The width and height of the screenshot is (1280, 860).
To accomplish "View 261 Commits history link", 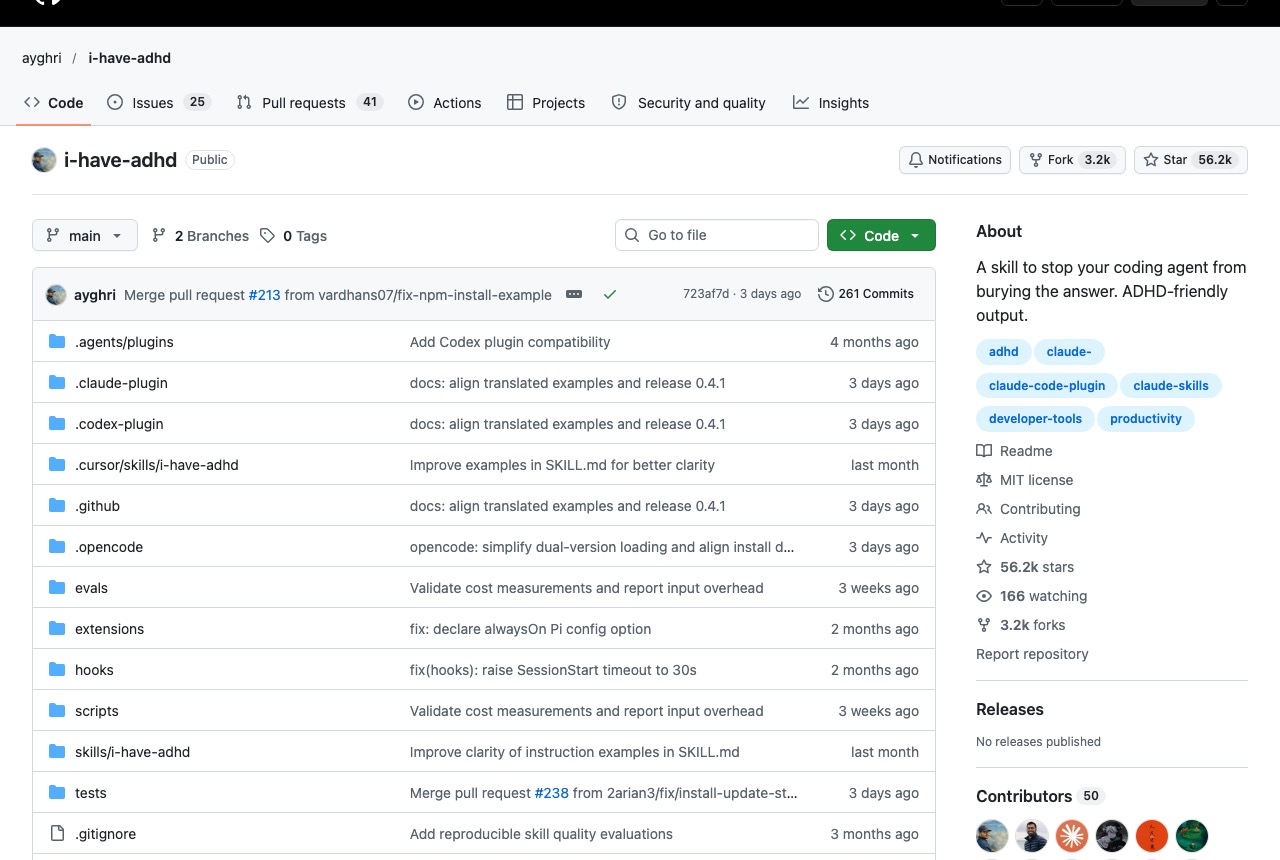I will 866,294.
